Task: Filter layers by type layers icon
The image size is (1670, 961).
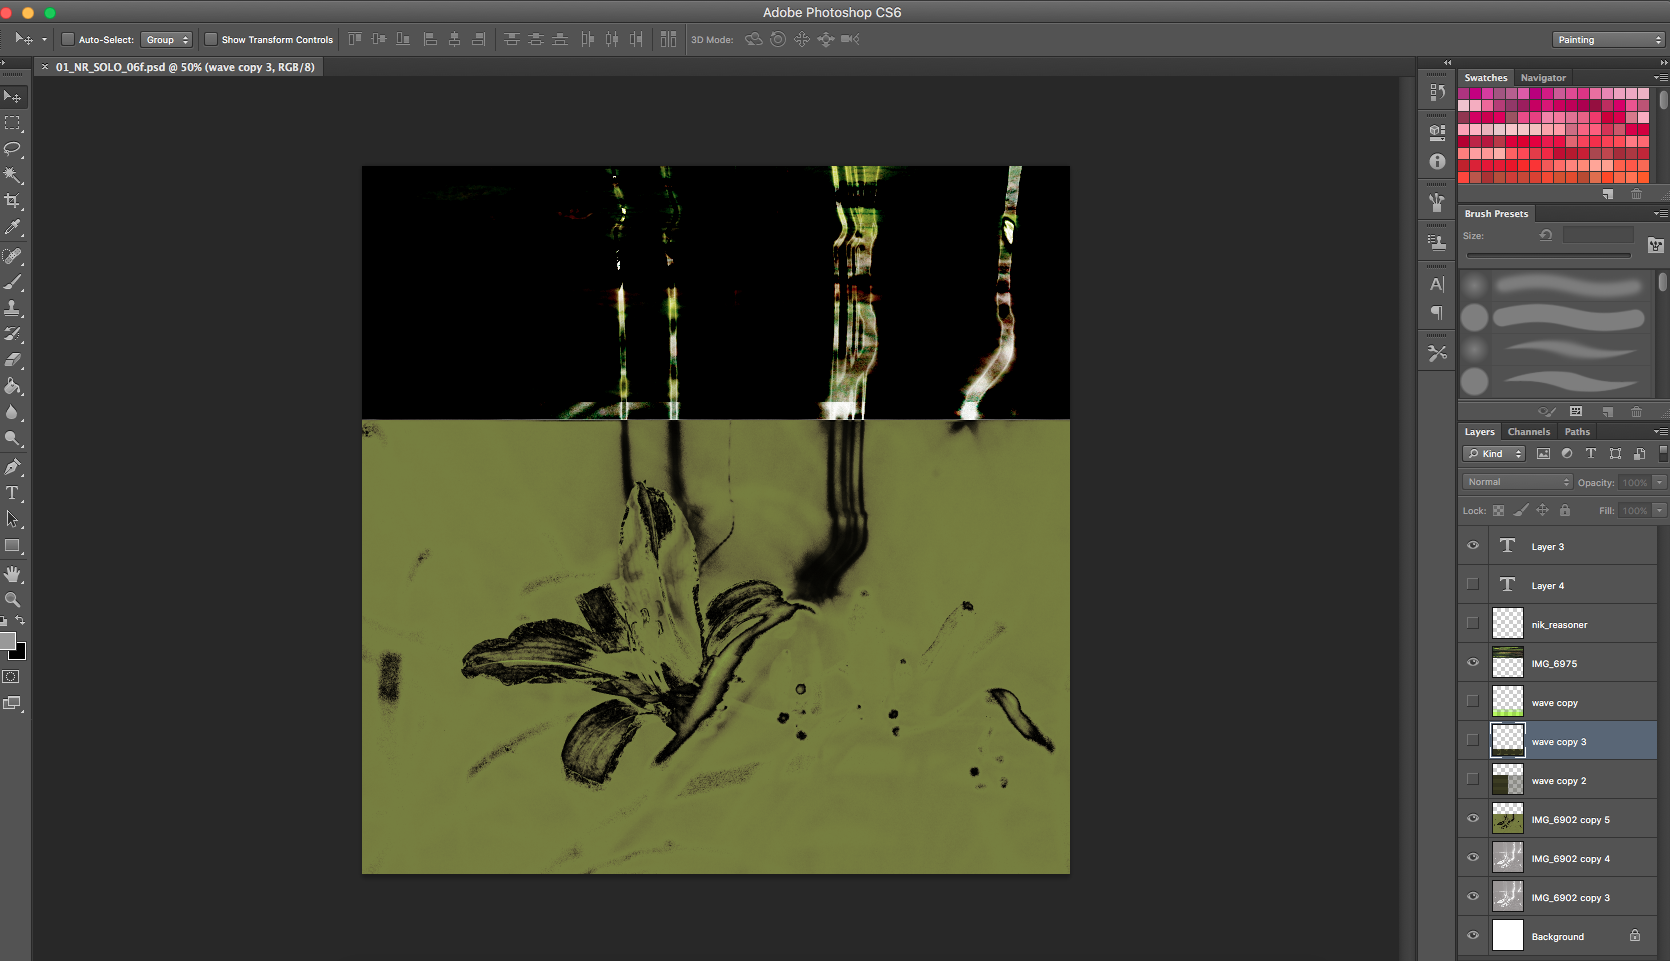Action: tap(1591, 454)
